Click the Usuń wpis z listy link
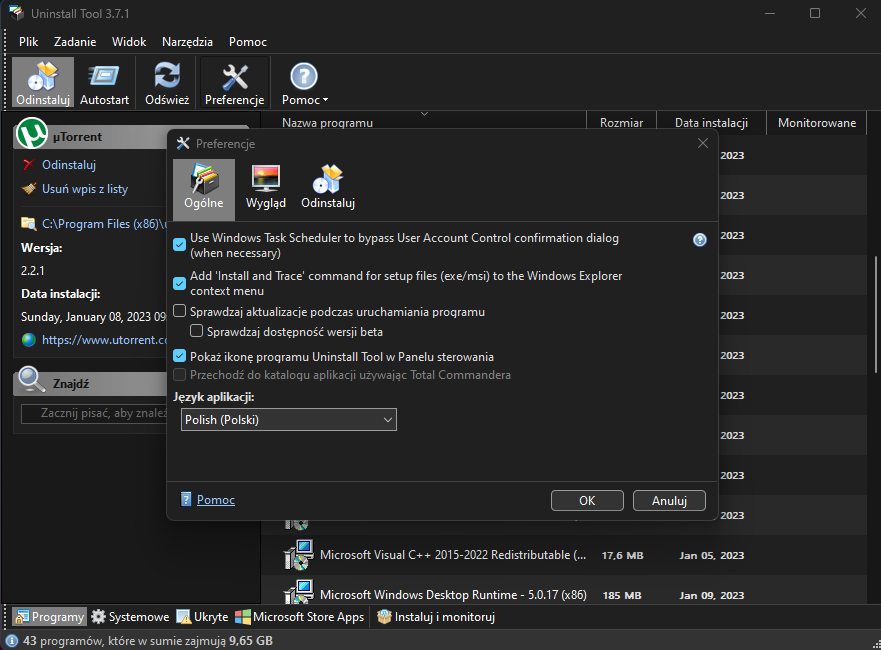Image resolution: width=881 pixels, height=650 pixels. click(x=85, y=189)
